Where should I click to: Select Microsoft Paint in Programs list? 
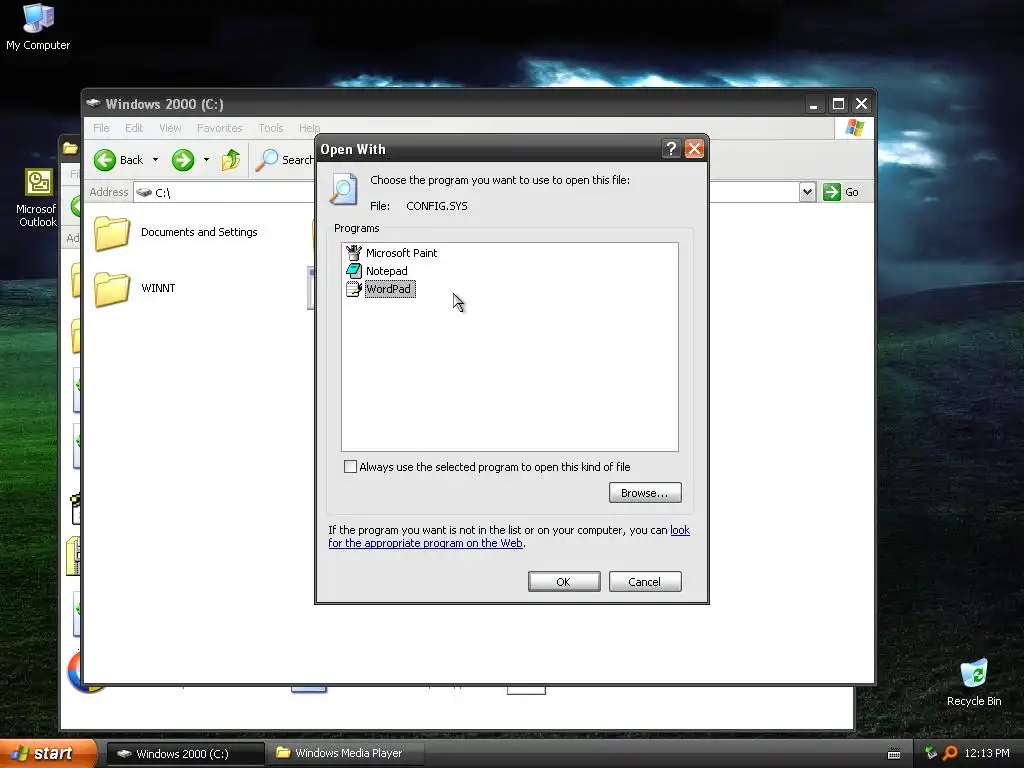(x=401, y=253)
